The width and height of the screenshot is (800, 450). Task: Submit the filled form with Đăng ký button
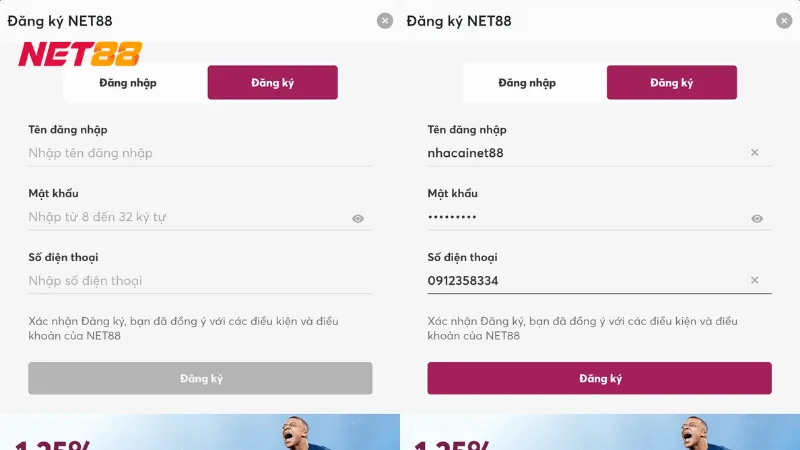pos(599,378)
